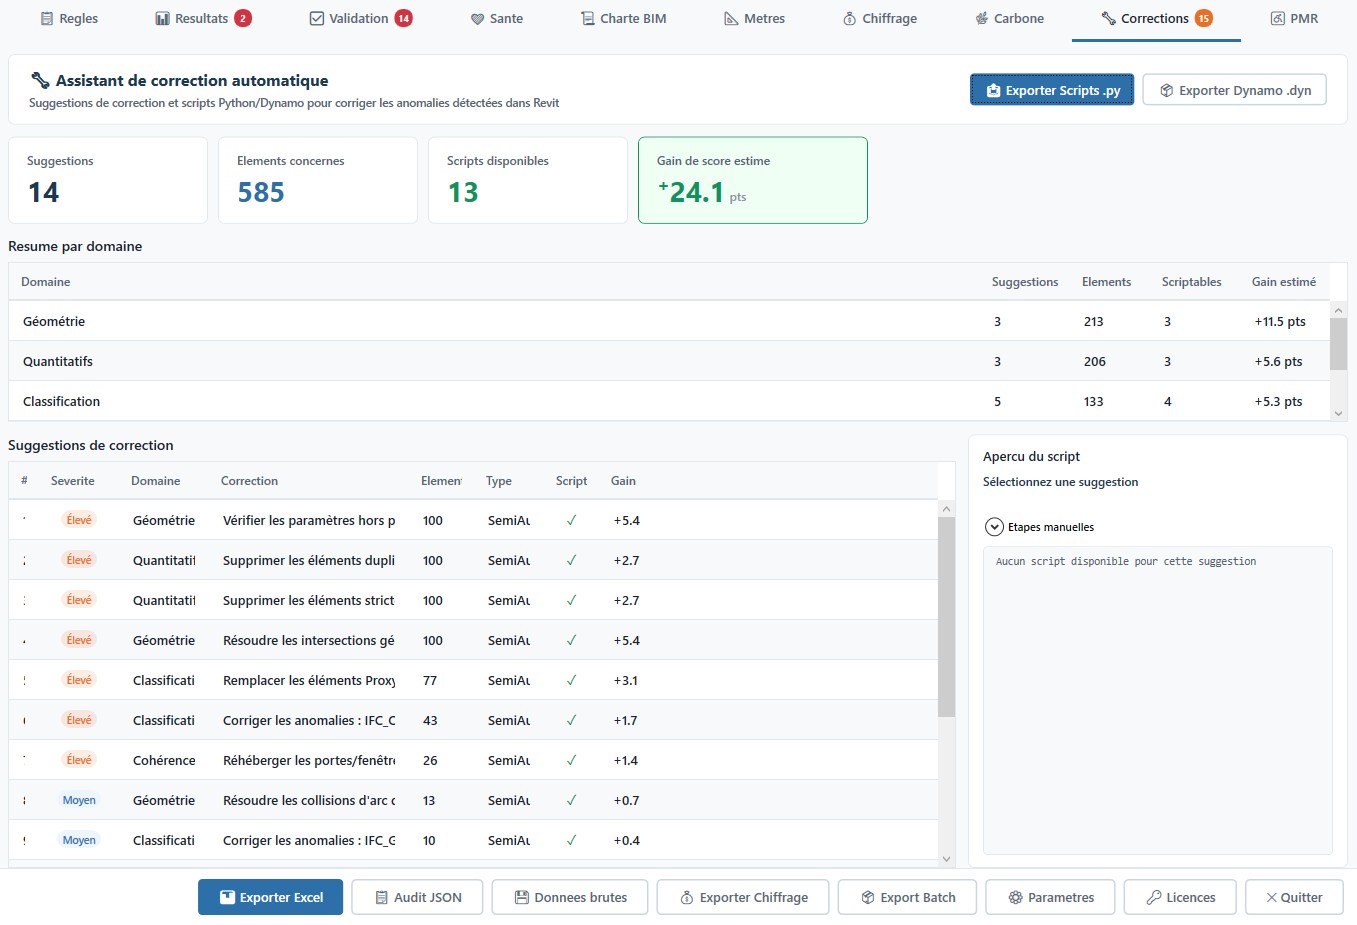Click domain table scrollbar up arrow
1357x925 pixels.
point(1338,310)
